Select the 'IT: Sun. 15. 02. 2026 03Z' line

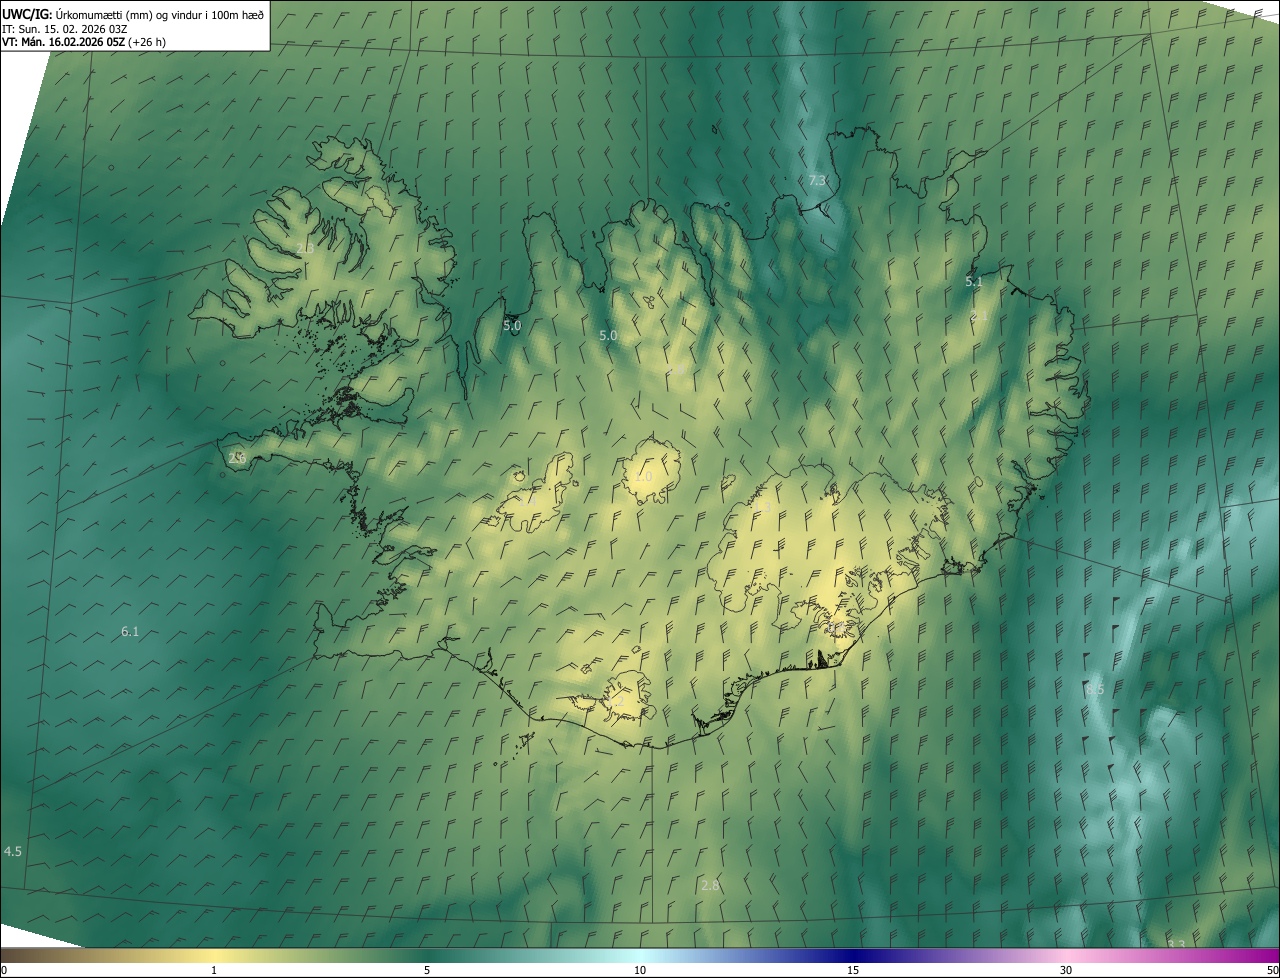(64, 28)
